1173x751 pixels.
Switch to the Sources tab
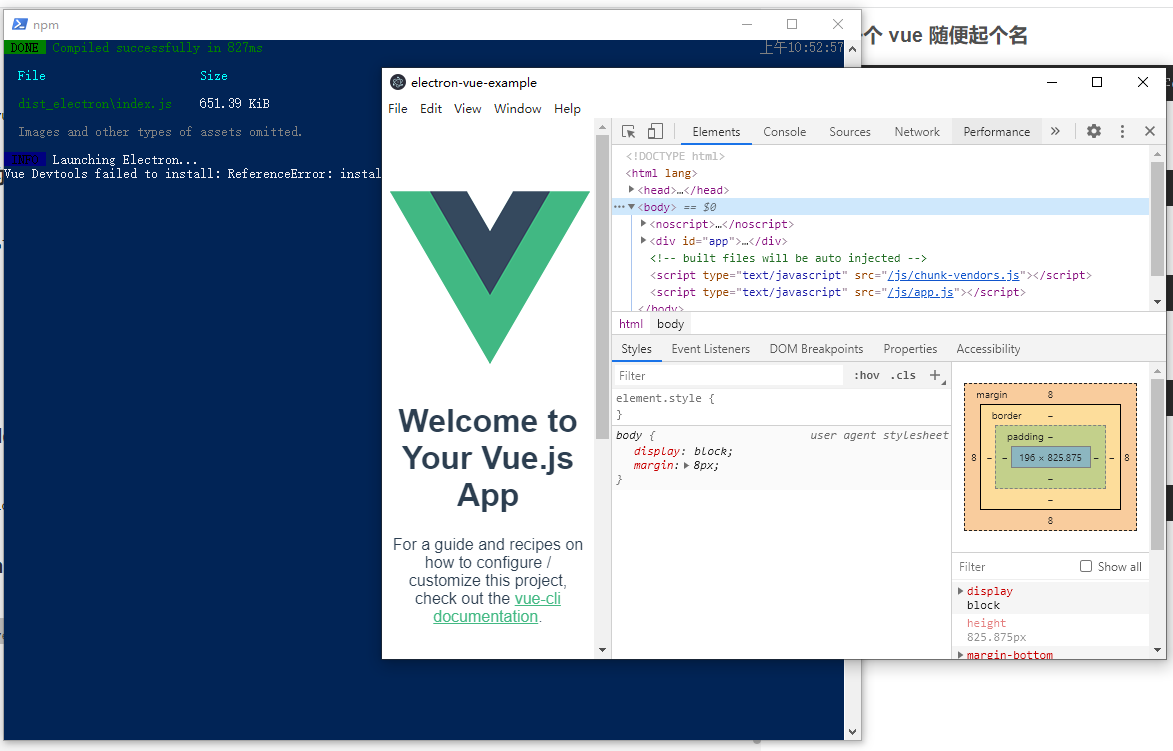[x=850, y=132]
